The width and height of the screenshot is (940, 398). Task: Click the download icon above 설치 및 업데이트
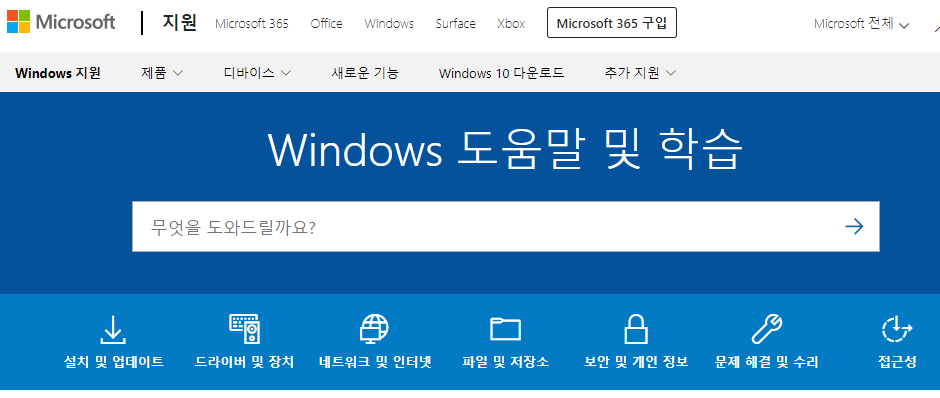[x=113, y=329]
